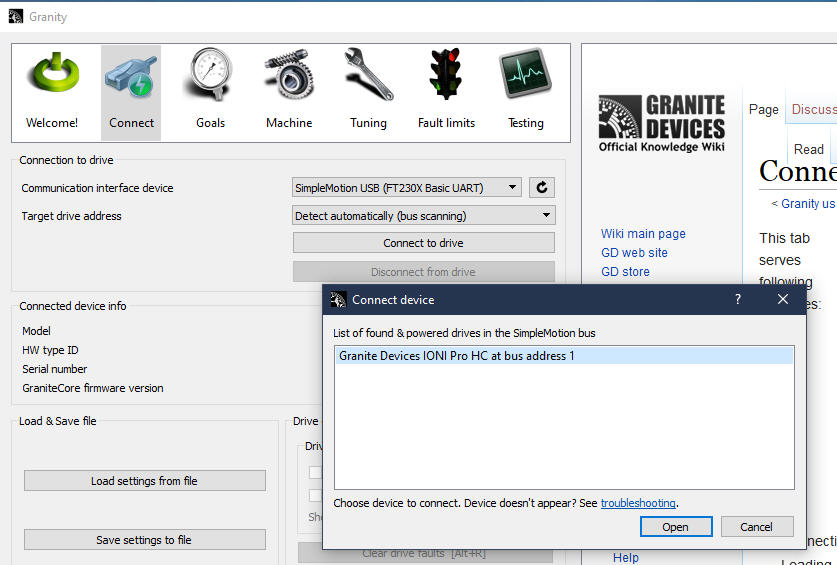Click GraniteCore firmware version label
Image resolution: width=837 pixels, height=565 pixels.
coord(93,388)
